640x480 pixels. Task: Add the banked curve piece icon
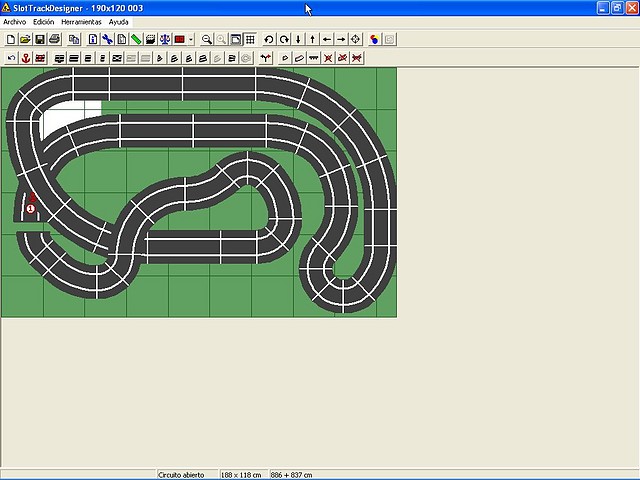(231, 58)
